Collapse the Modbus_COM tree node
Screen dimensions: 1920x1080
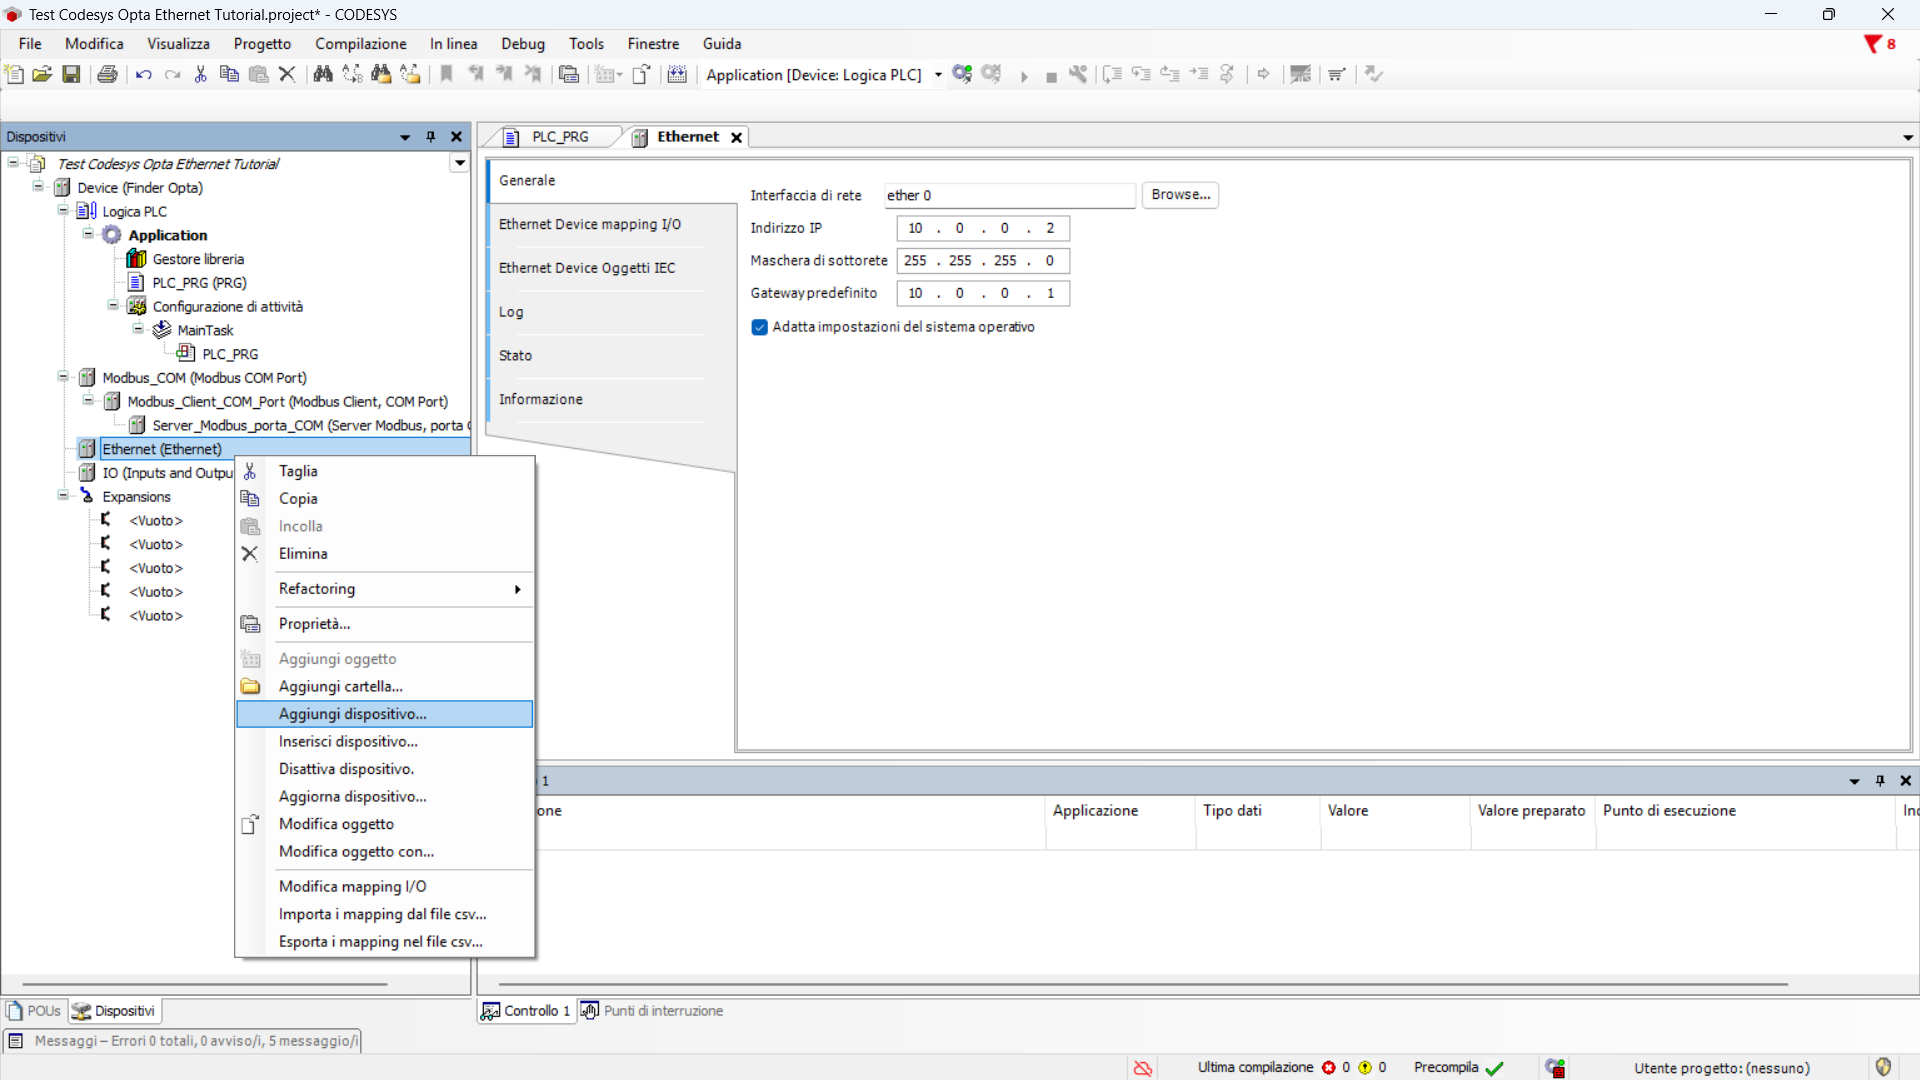click(x=63, y=377)
